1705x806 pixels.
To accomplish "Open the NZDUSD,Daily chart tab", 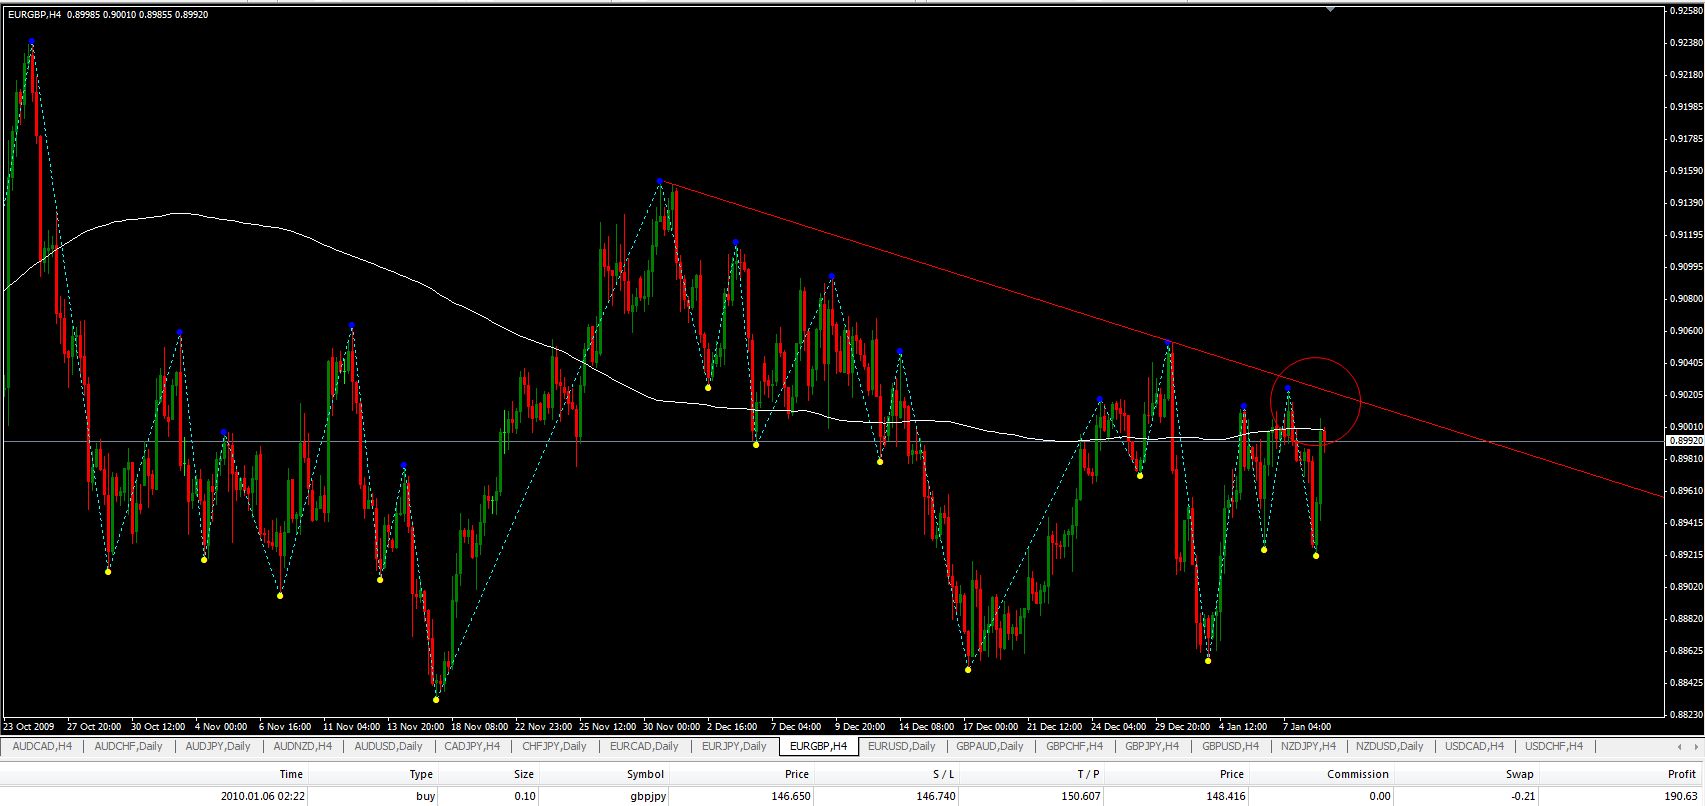I will 1390,746.
